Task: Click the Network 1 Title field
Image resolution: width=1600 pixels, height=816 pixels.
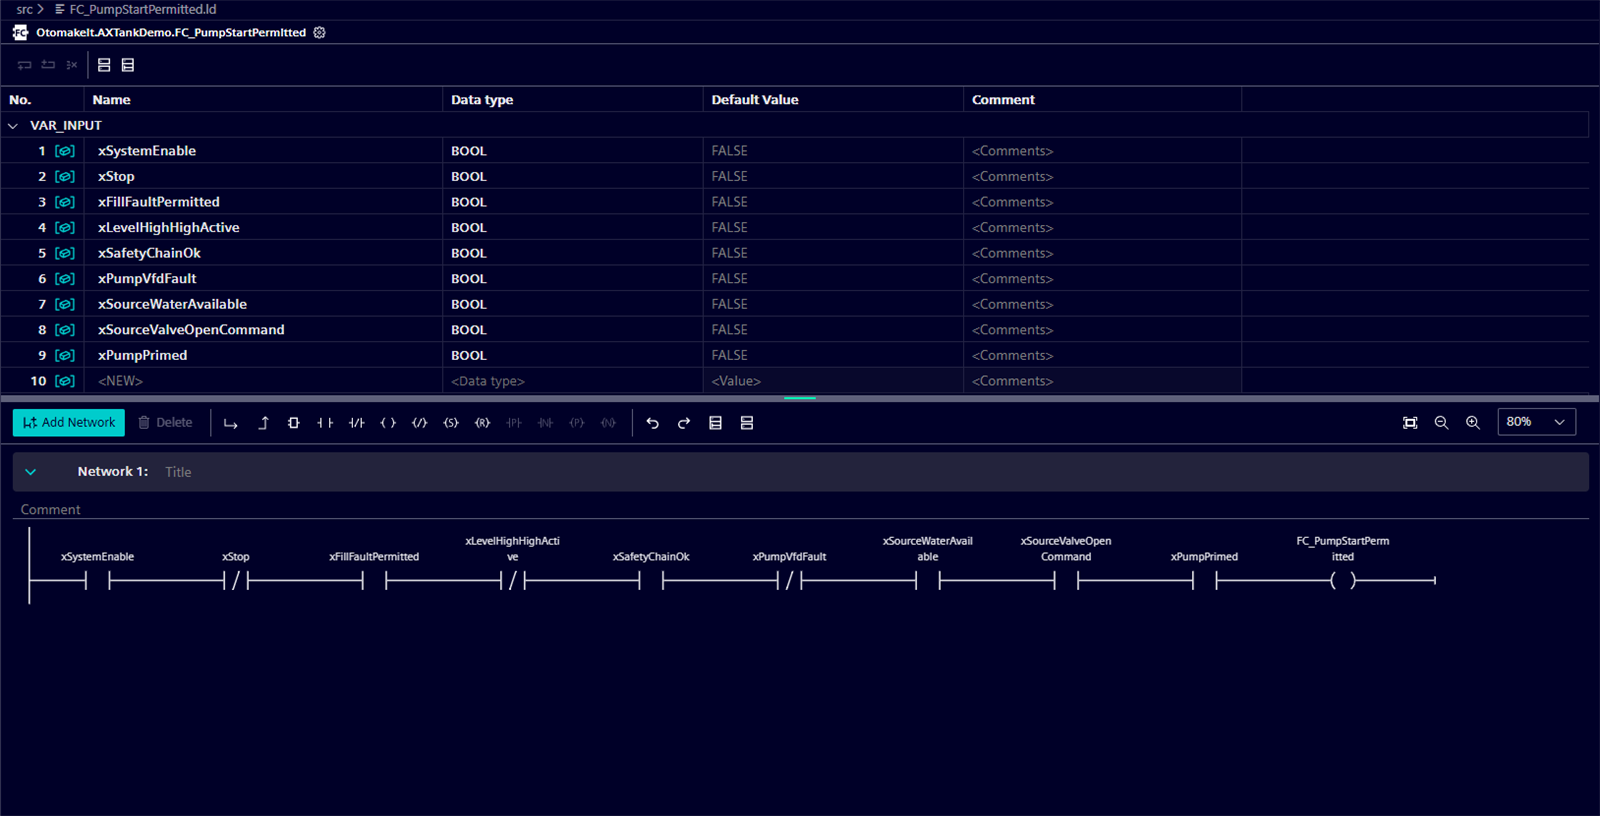Action: point(178,472)
